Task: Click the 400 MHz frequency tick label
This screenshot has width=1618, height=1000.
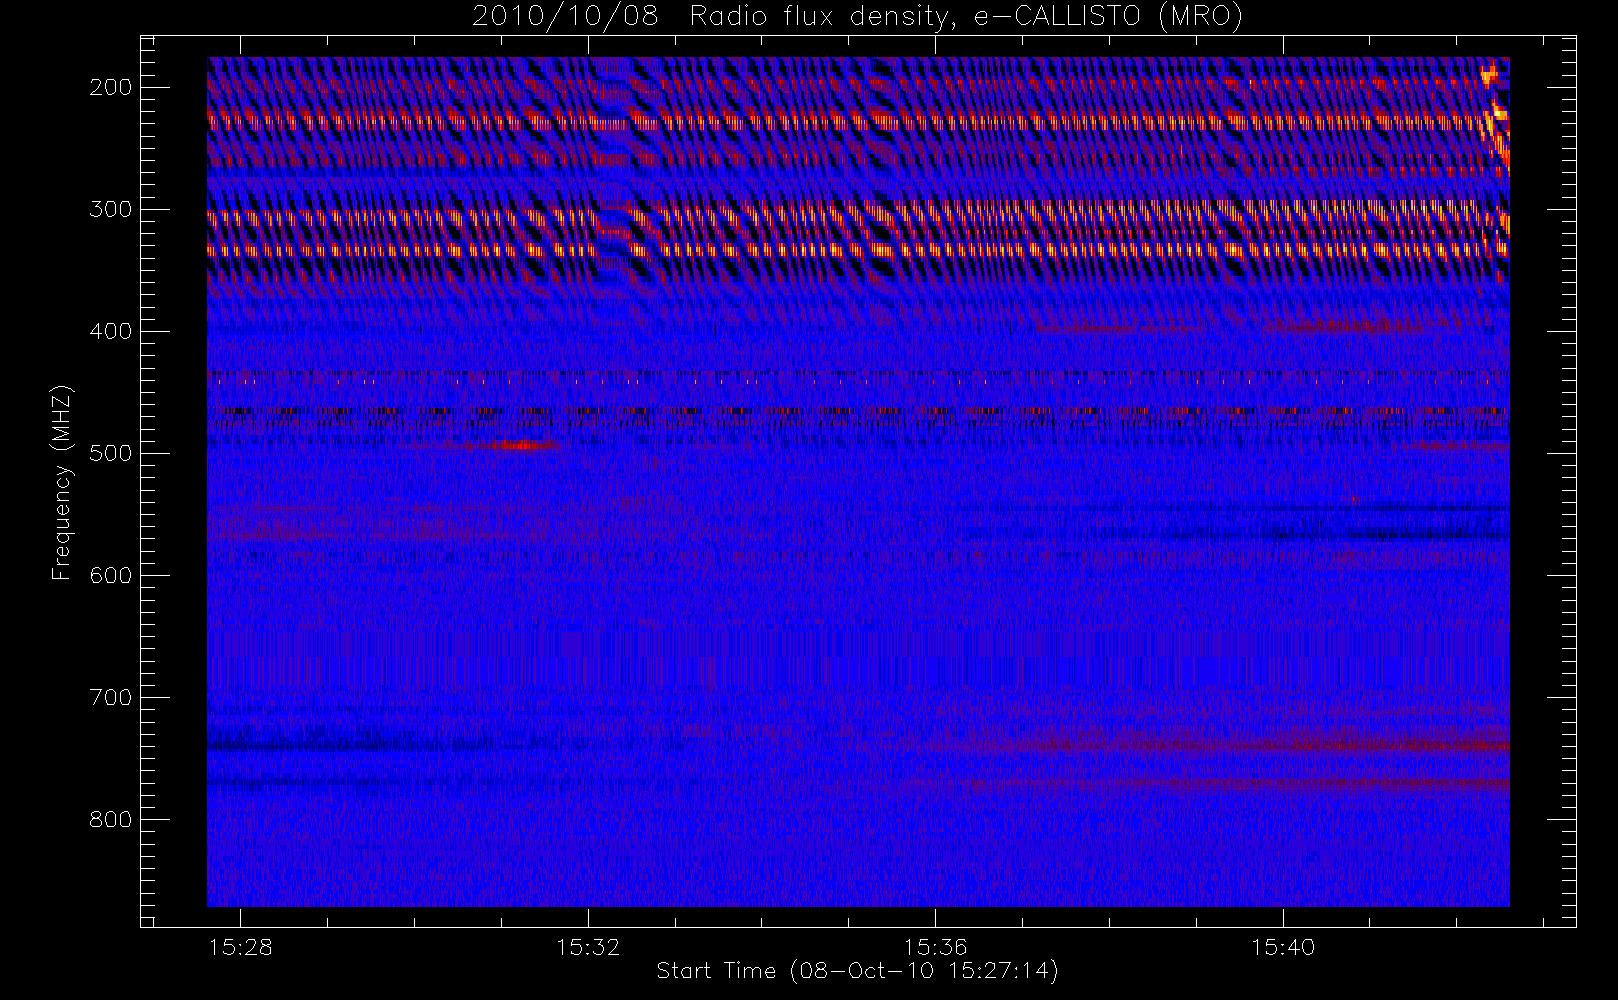Action: pos(110,331)
